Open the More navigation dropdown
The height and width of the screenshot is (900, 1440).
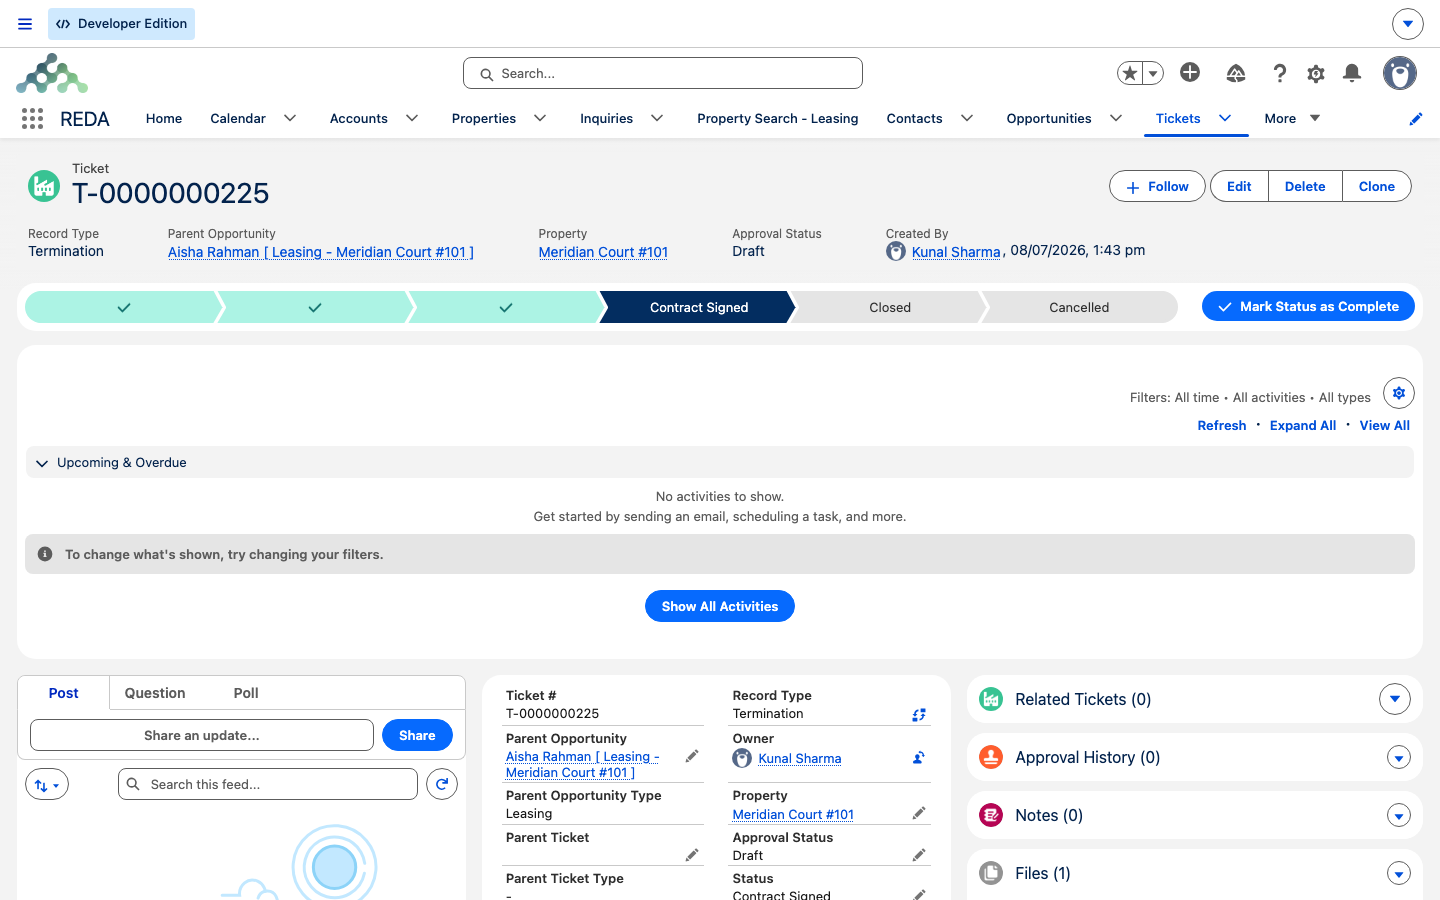point(1292,118)
